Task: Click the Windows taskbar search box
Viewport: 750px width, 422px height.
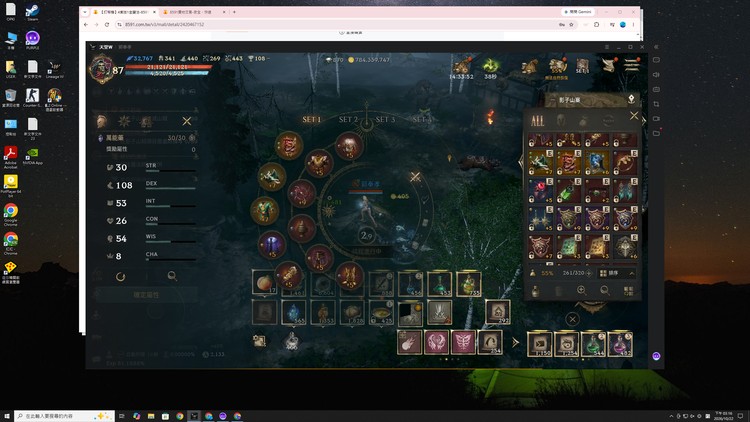Action: click(x=65, y=416)
